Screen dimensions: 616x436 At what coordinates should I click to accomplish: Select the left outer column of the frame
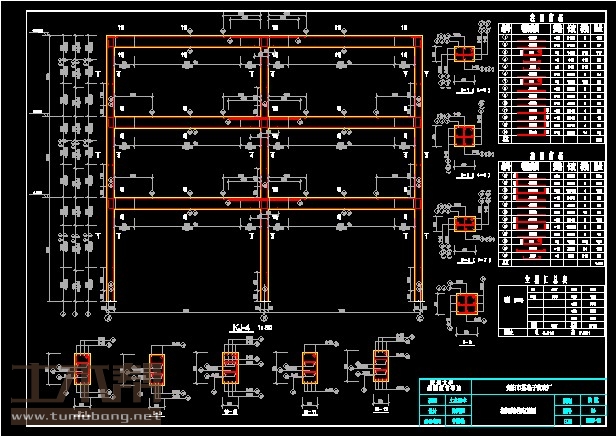tap(111, 180)
